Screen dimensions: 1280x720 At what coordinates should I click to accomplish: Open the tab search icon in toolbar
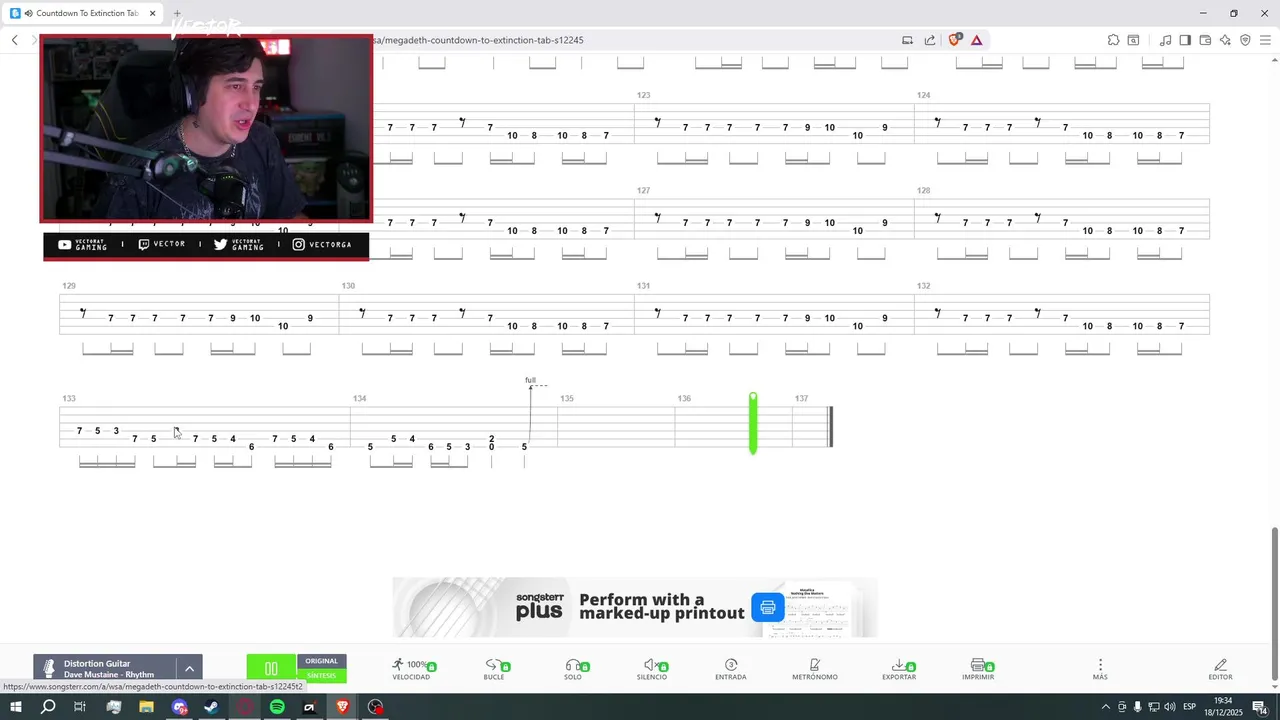tap(1133, 40)
